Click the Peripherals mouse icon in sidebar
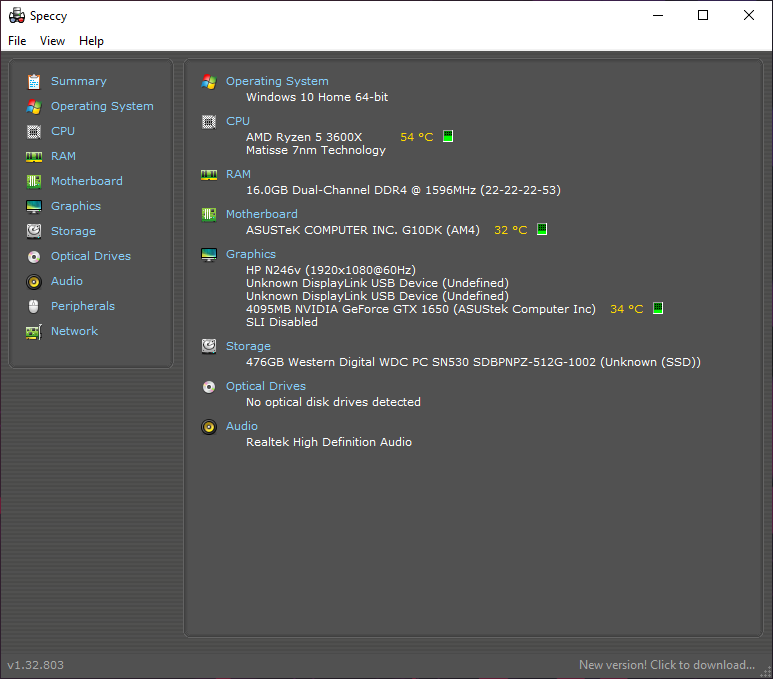Screen dimensions: 773x679 (x=34, y=306)
